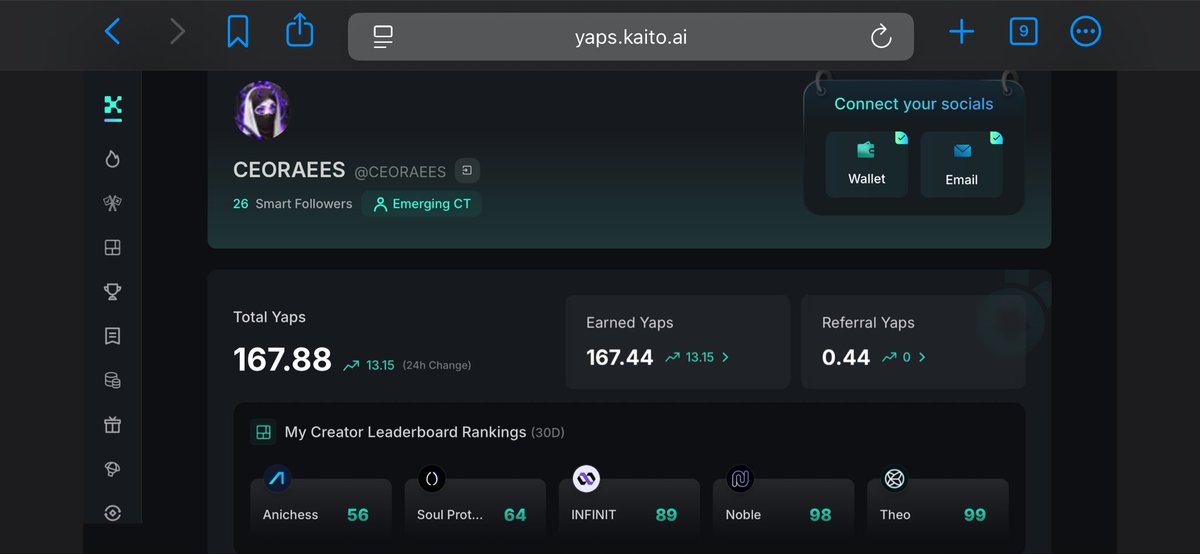The width and height of the screenshot is (1200, 554).
Task: Click the Anichess logo icon
Action: tap(277, 479)
